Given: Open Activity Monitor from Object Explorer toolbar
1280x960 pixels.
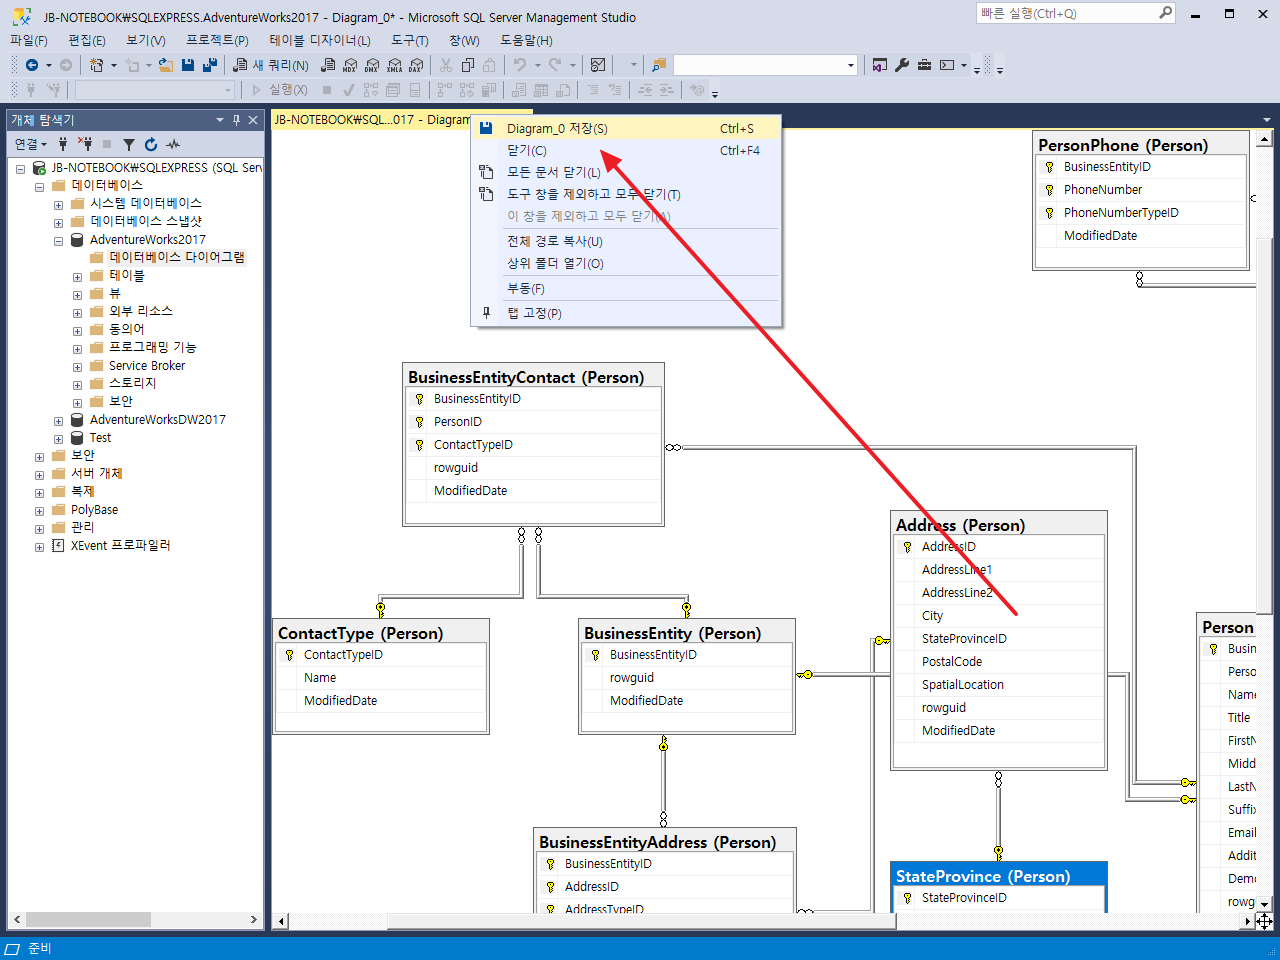Looking at the screenshot, I should click(174, 144).
